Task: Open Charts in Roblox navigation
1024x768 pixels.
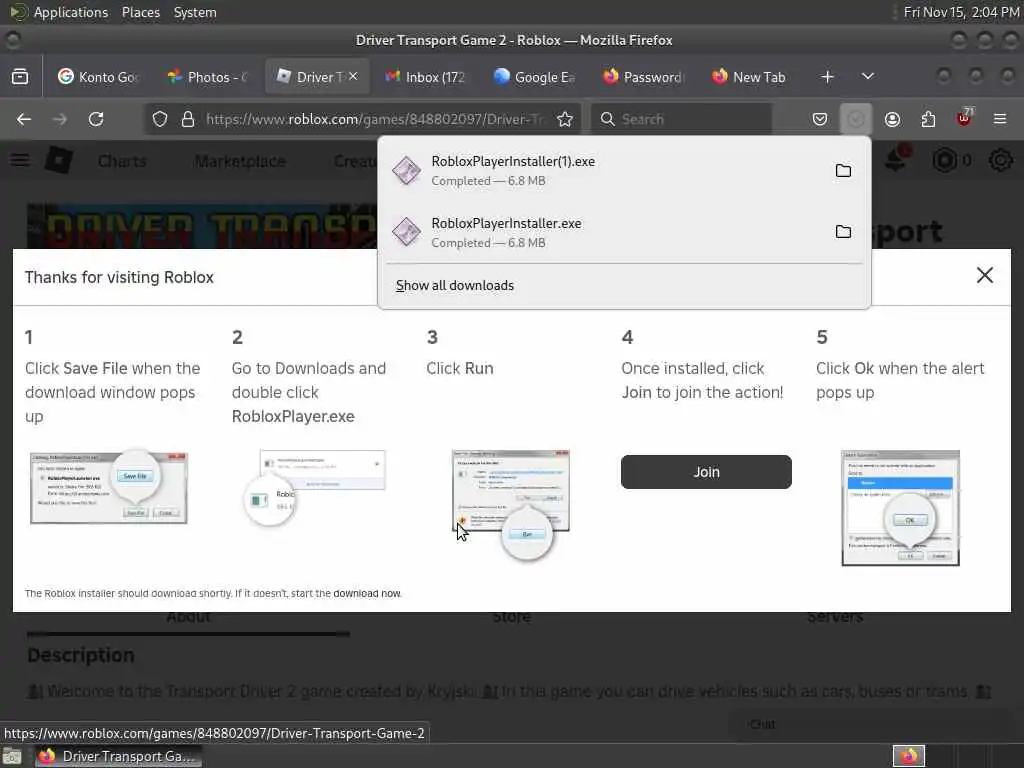Action: (x=122, y=161)
